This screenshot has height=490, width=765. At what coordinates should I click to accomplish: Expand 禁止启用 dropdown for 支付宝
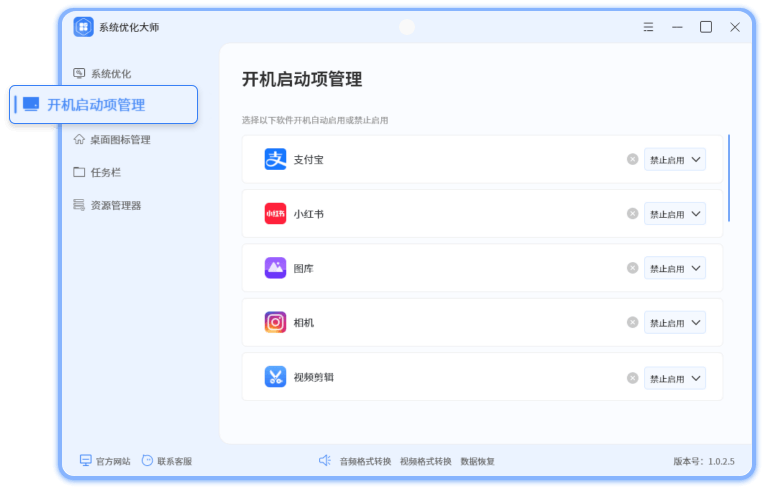pyautogui.click(x=675, y=160)
